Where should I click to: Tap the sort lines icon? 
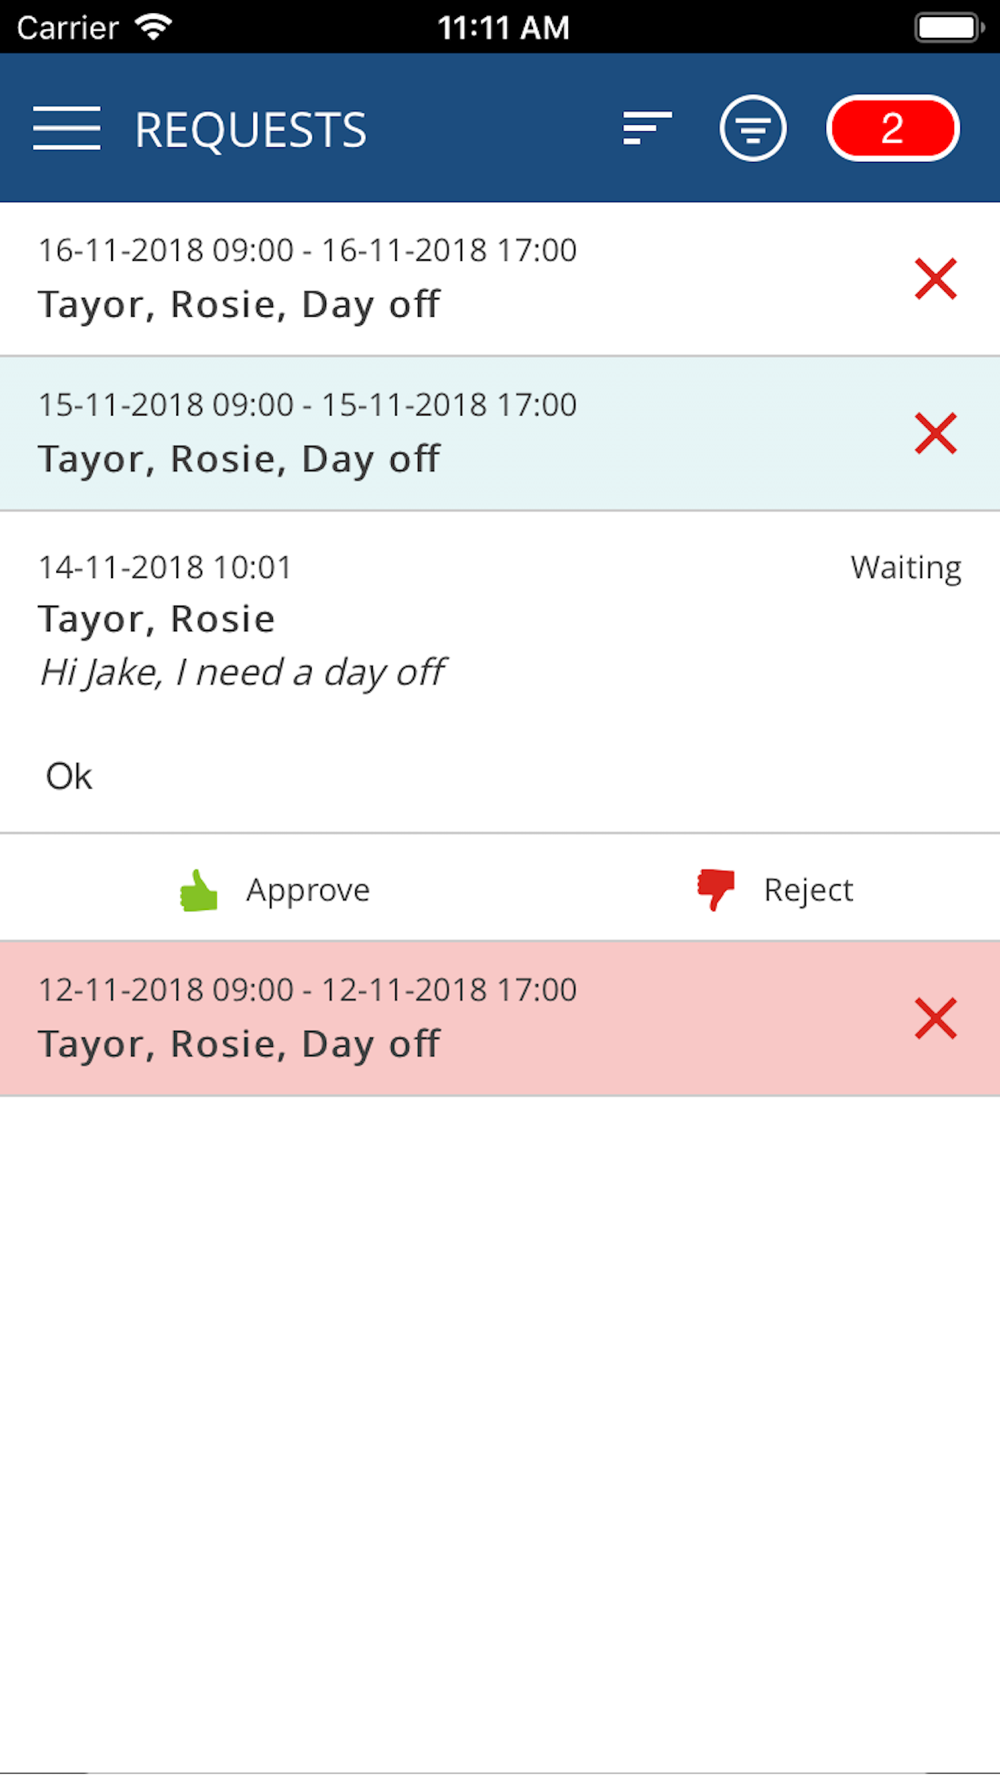click(647, 129)
